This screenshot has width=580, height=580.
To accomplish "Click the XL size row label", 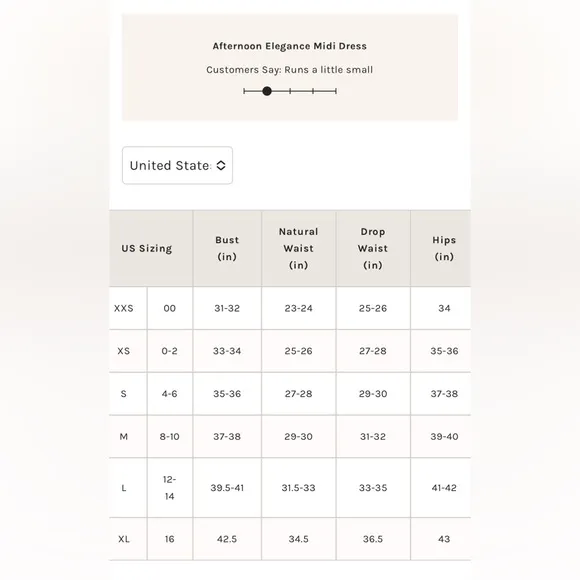I will click(124, 539).
